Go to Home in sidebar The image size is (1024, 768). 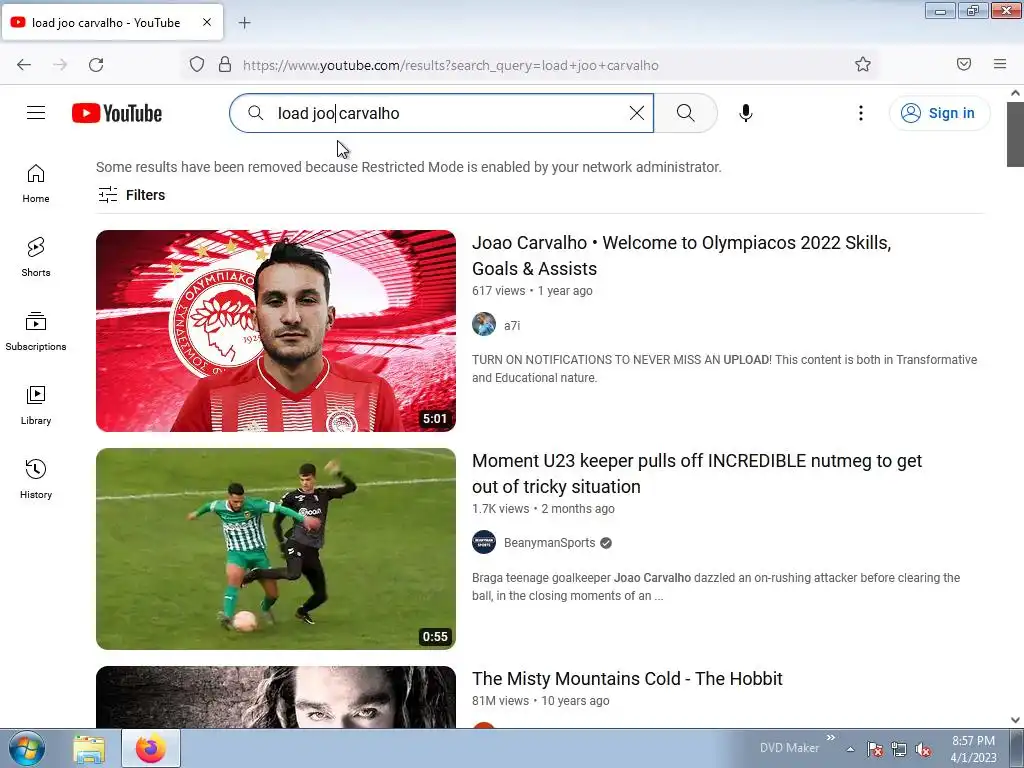pyautogui.click(x=36, y=184)
